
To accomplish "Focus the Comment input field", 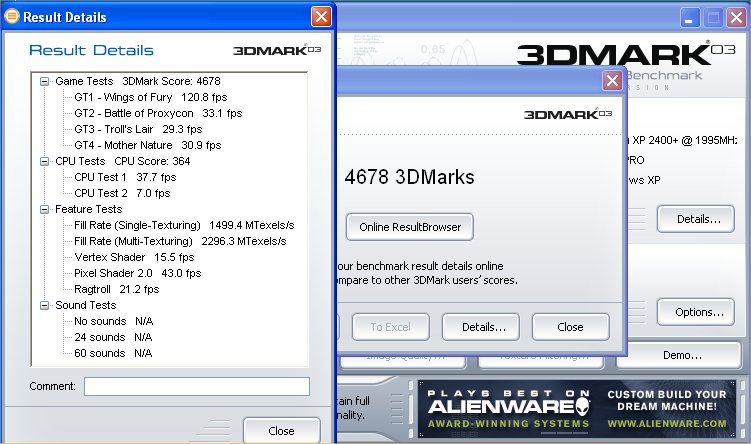I will point(197,387).
